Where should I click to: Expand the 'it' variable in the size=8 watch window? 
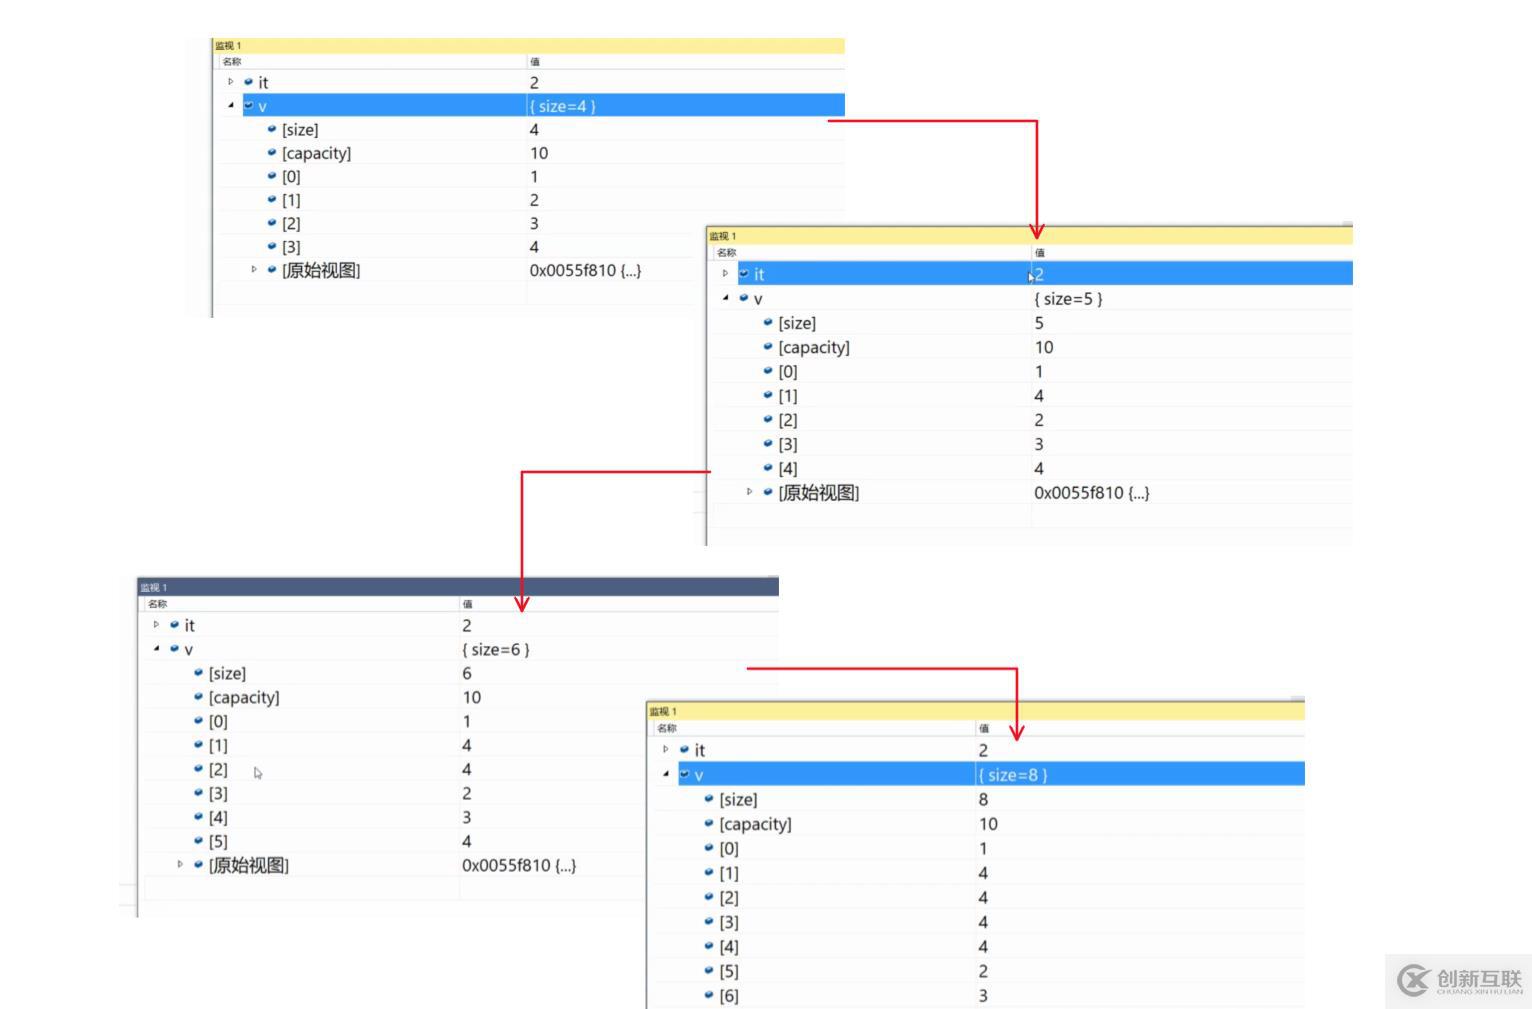point(665,749)
